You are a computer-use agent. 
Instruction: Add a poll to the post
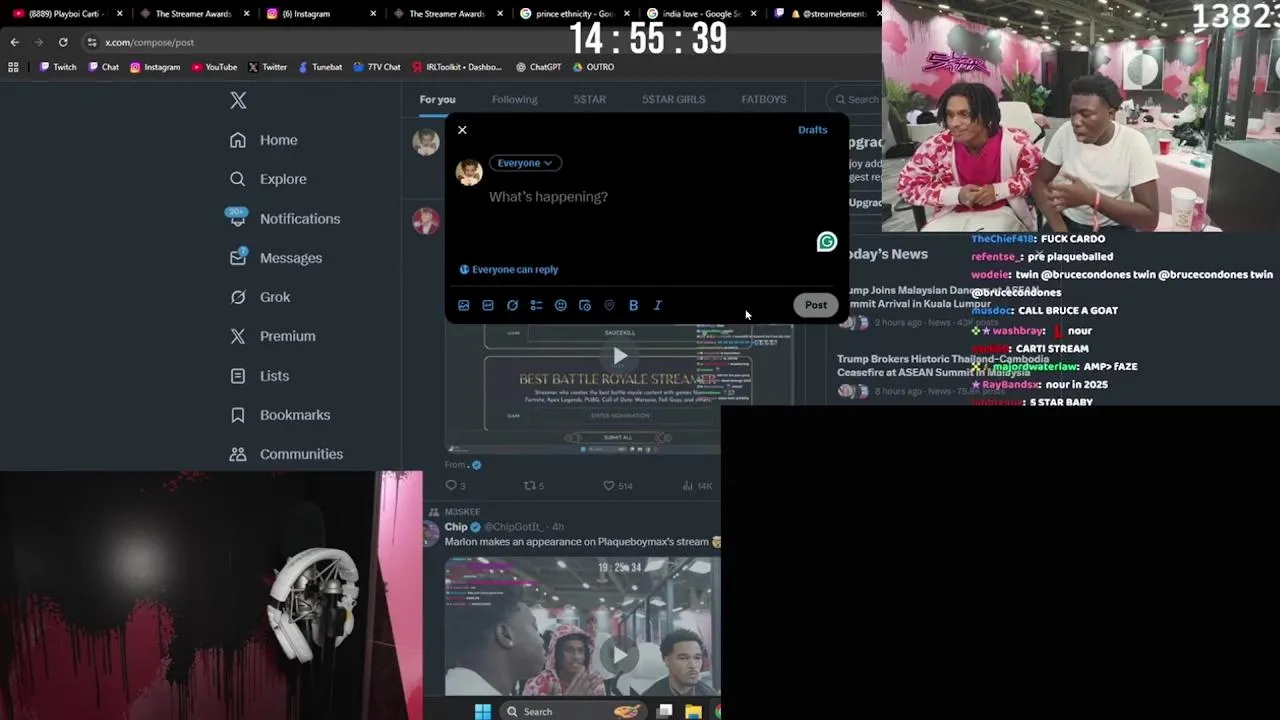536,306
